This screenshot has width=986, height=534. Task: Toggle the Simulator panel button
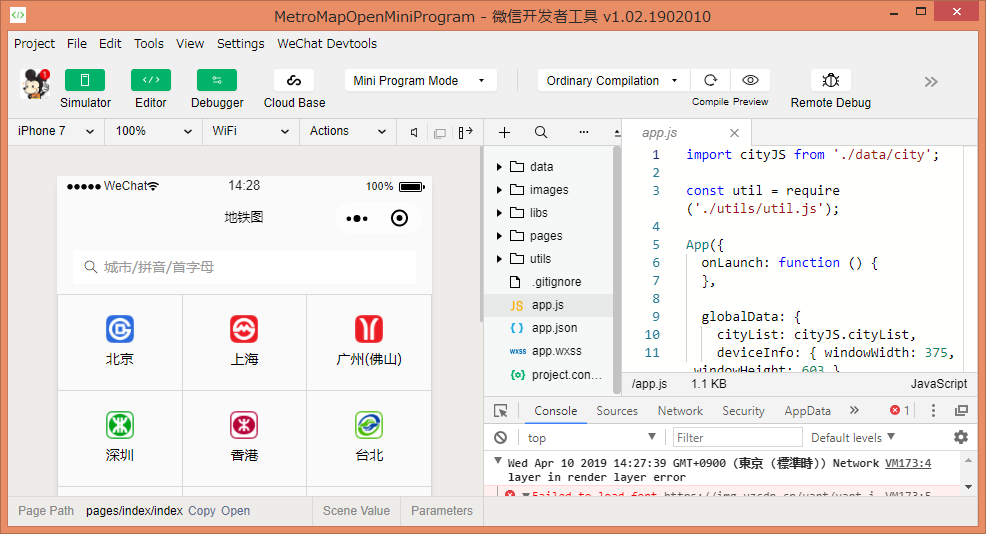[x=85, y=81]
